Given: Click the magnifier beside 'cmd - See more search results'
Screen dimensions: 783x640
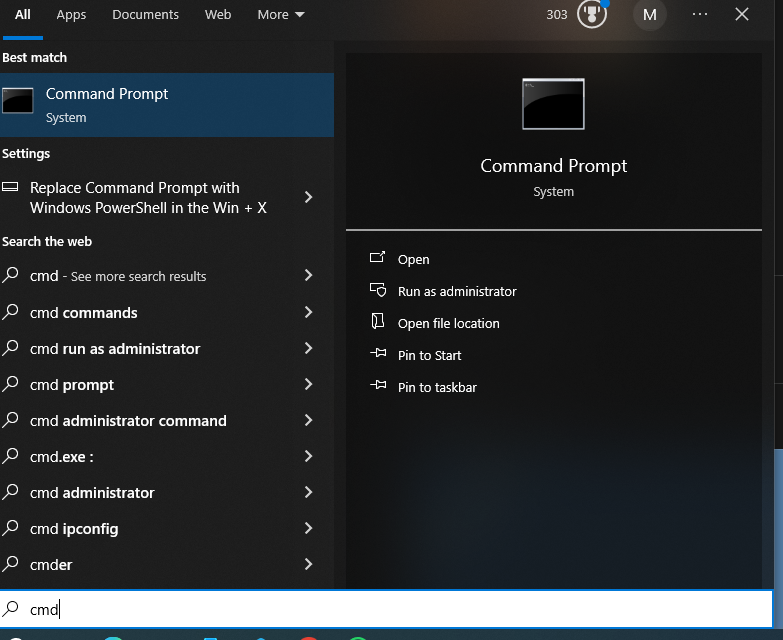Looking at the screenshot, I should pos(10,275).
